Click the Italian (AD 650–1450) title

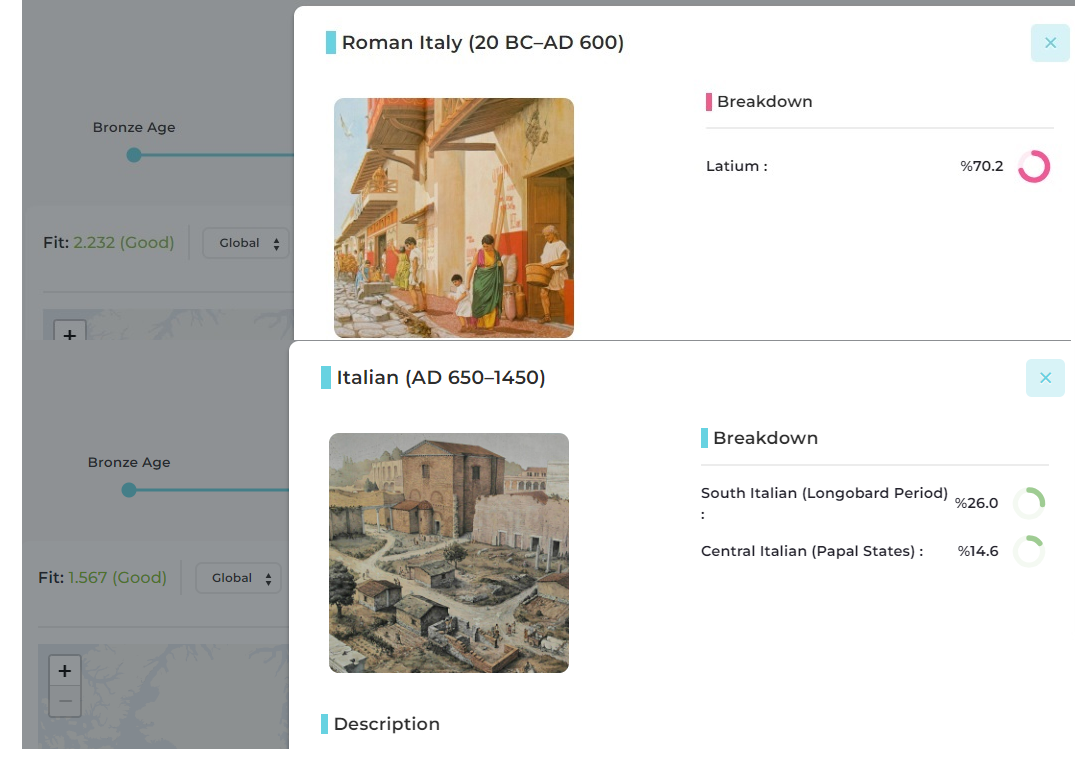point(441,378)
